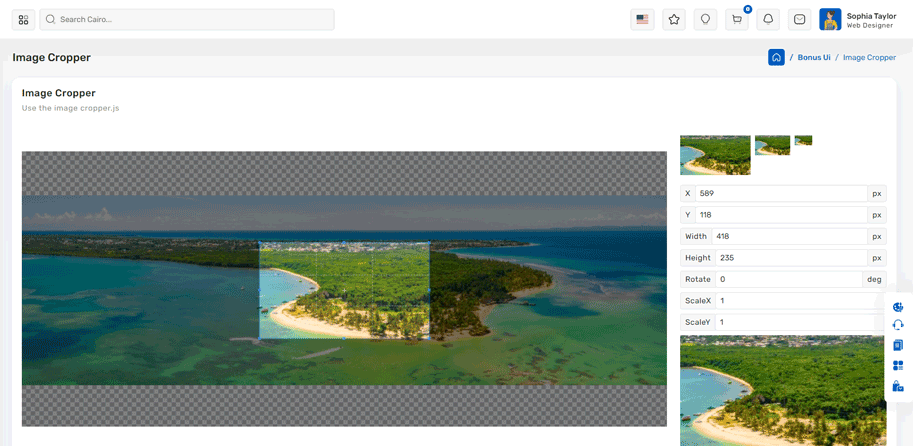The height and width of the screenshot is (446, 913).
Task: Open the apps grid menu icon
Action: tap(23, 19)
